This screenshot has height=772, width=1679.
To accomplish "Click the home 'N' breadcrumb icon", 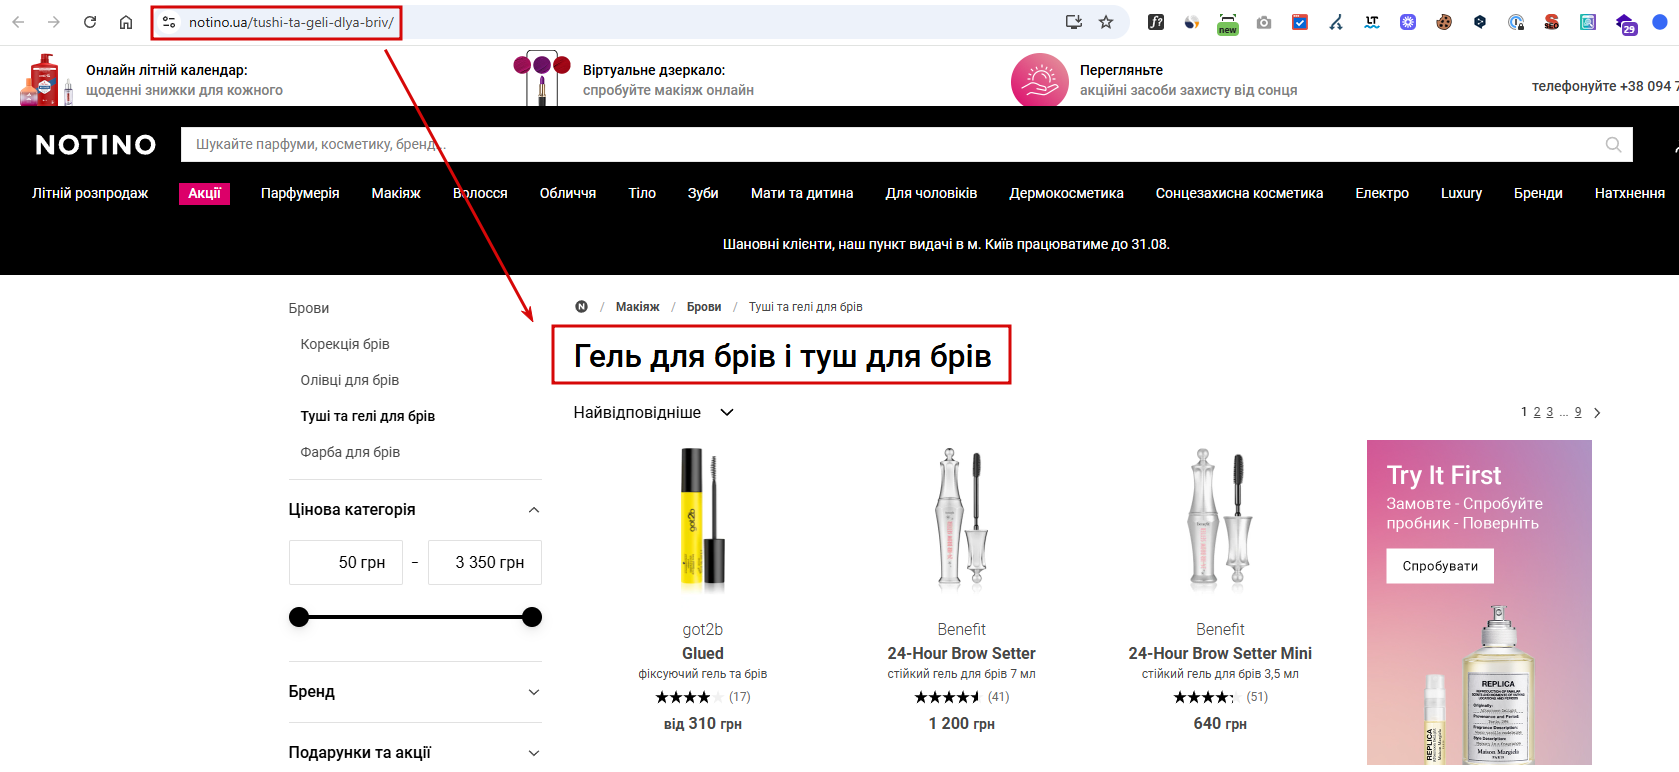I will tap(581, 307).
